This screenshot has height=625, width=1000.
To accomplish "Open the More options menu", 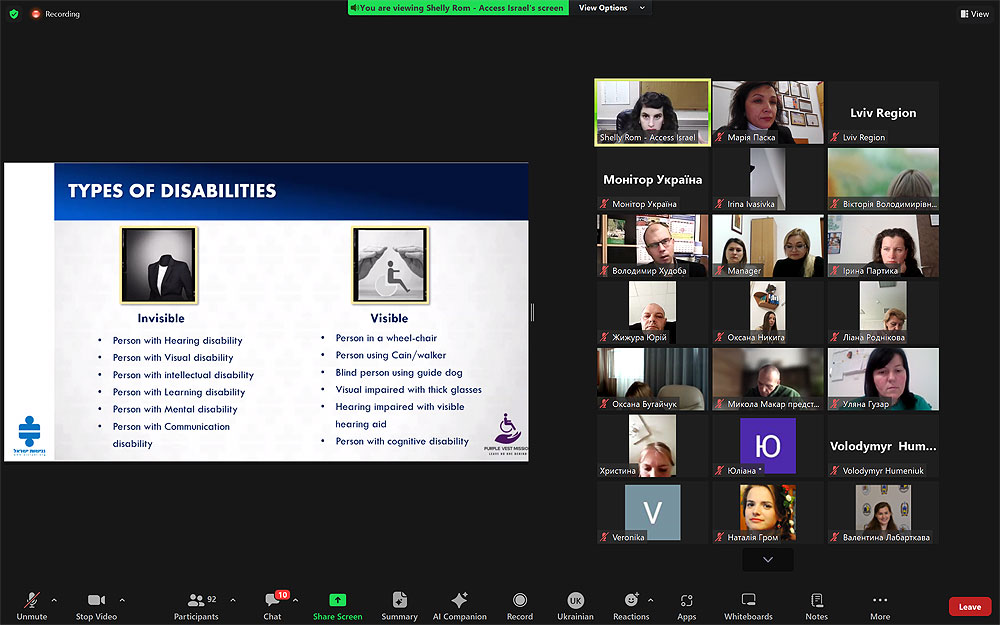I will coord(880,607).
